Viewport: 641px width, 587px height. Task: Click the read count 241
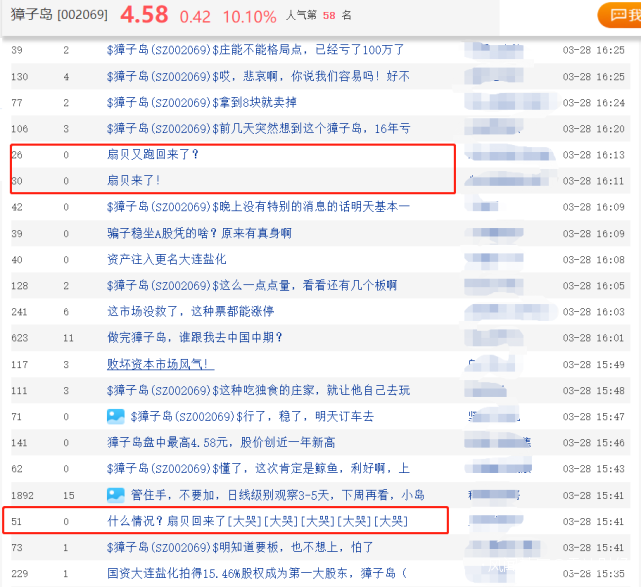20,312
